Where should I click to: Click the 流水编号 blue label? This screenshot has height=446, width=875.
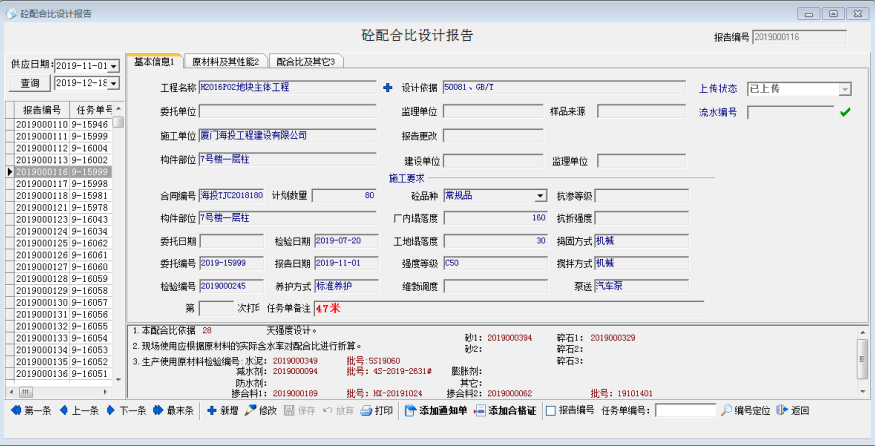coord(718,112)
